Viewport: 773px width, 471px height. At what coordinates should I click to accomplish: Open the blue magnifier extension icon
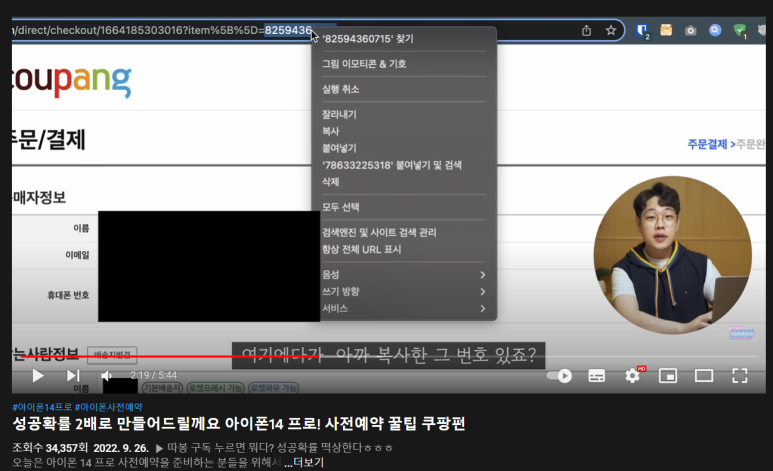tap(715, 31)
